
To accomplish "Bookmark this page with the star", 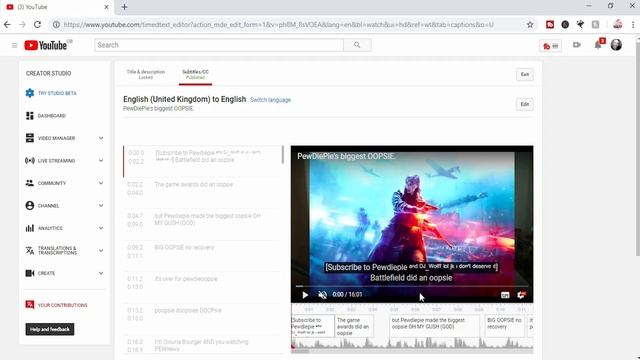I will 530,24.
